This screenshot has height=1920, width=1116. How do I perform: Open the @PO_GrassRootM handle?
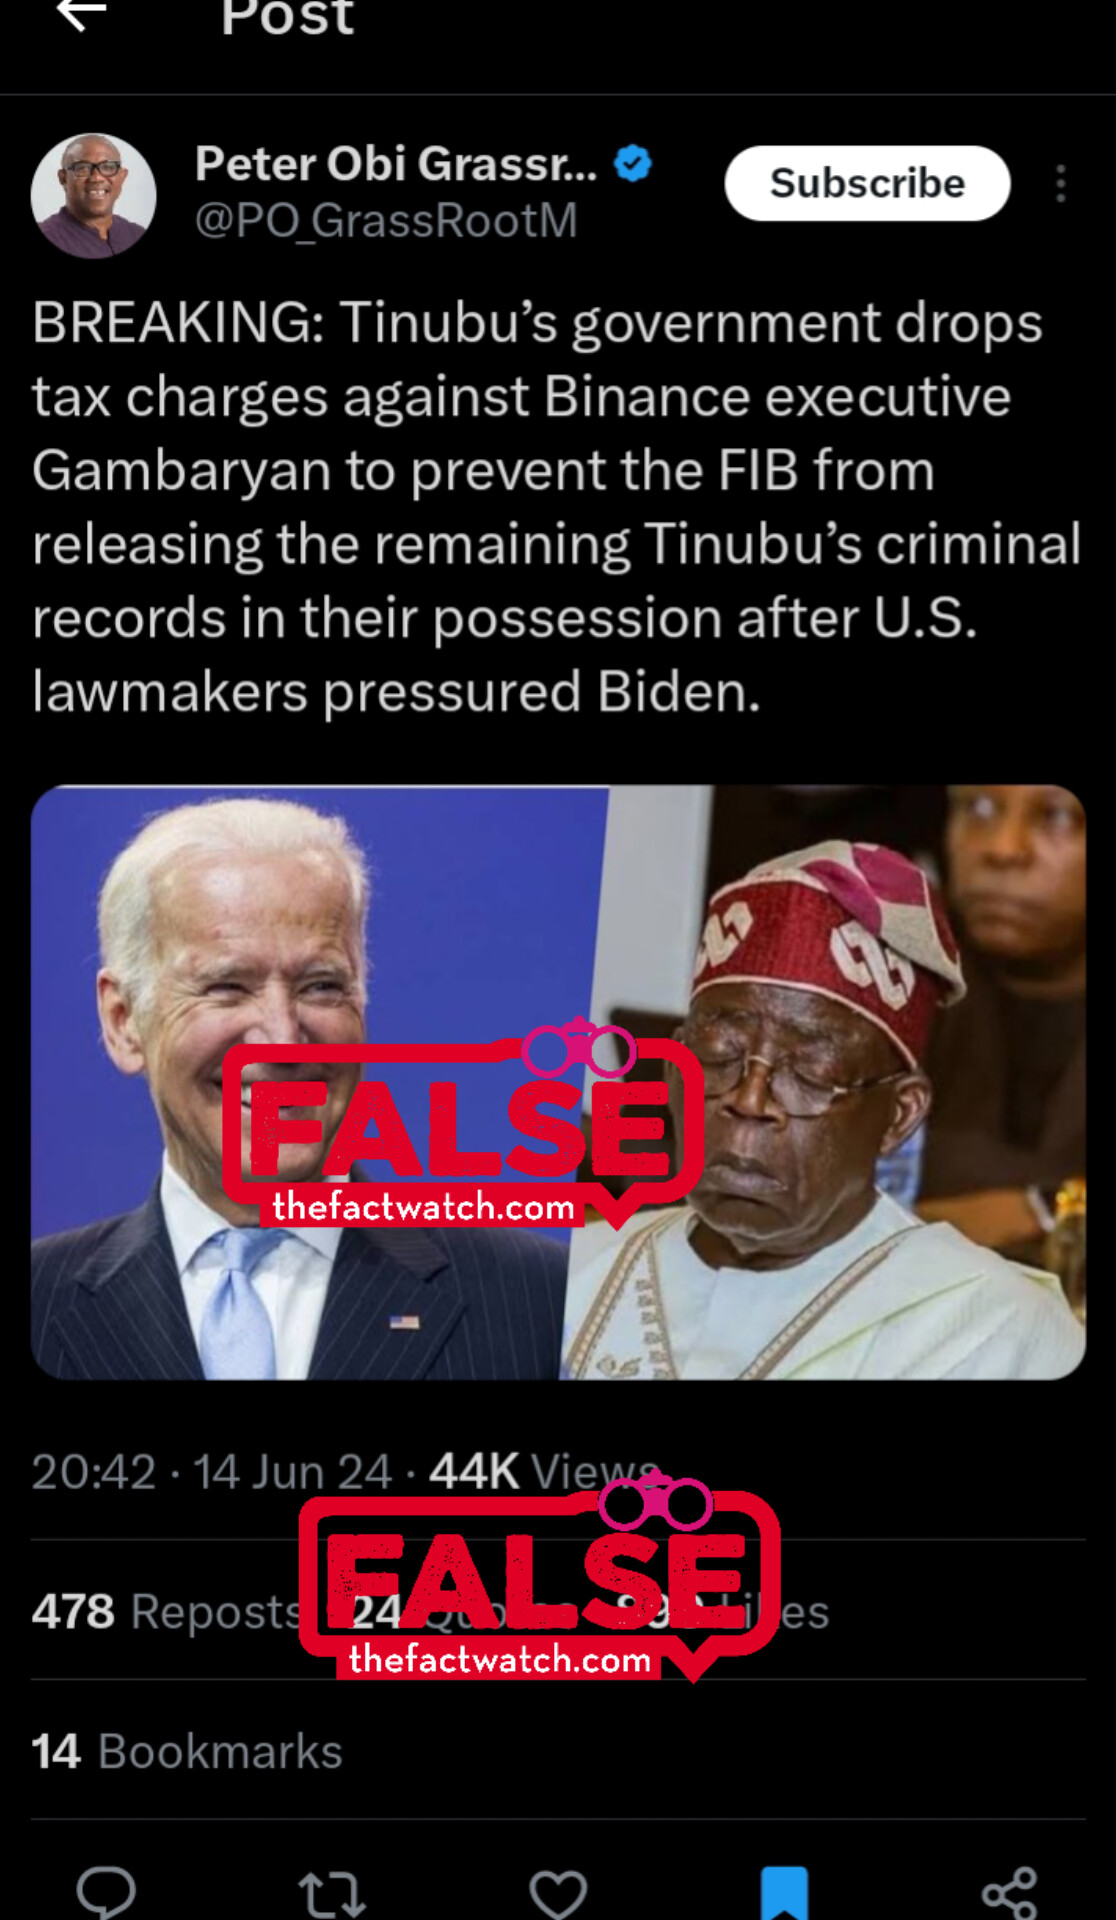pyautogui.click(x=386, y=220)
